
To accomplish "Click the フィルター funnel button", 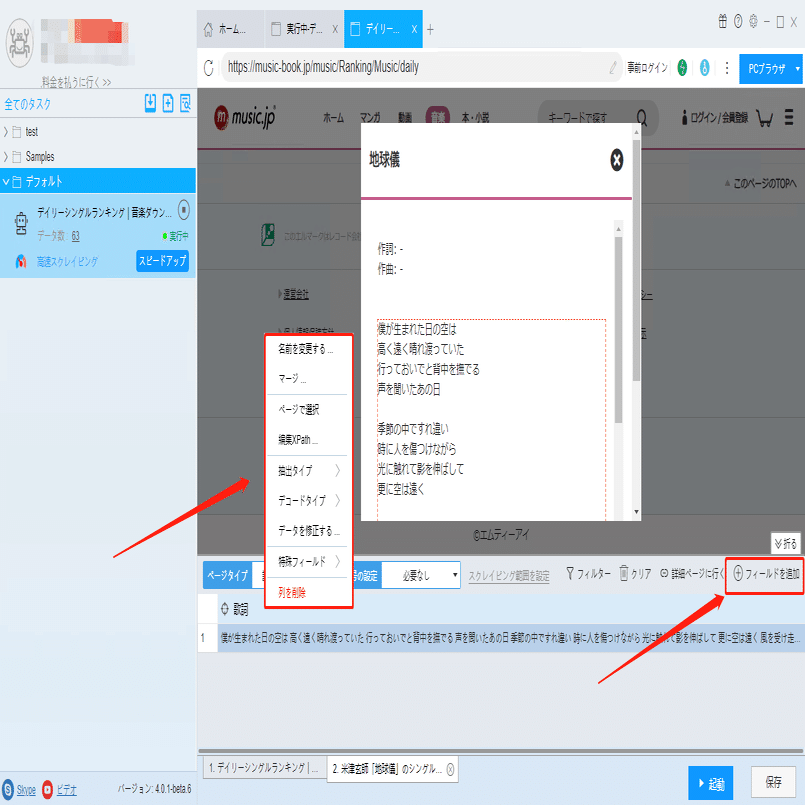I will pos(588,573).
